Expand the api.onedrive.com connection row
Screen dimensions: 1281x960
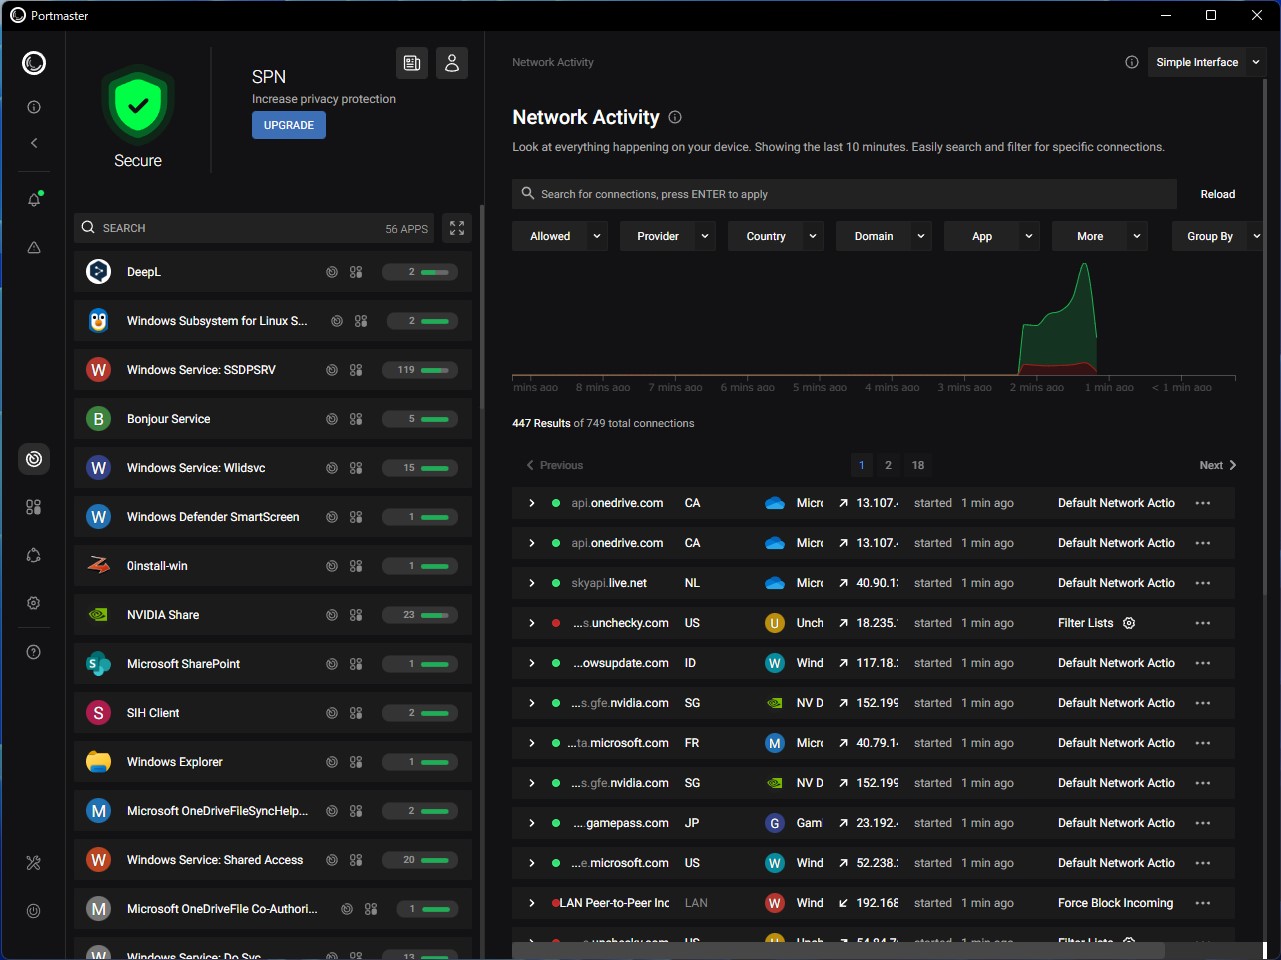pyautogui.click(x=531, y=503)
